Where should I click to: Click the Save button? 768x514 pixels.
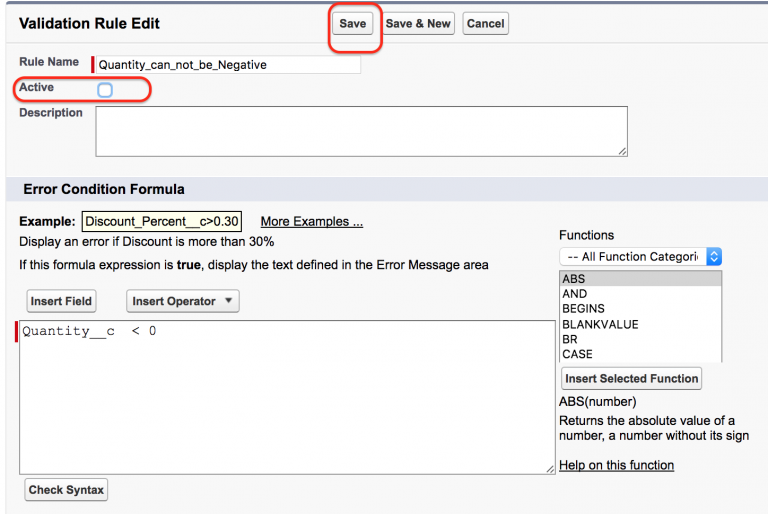[353, 24]
